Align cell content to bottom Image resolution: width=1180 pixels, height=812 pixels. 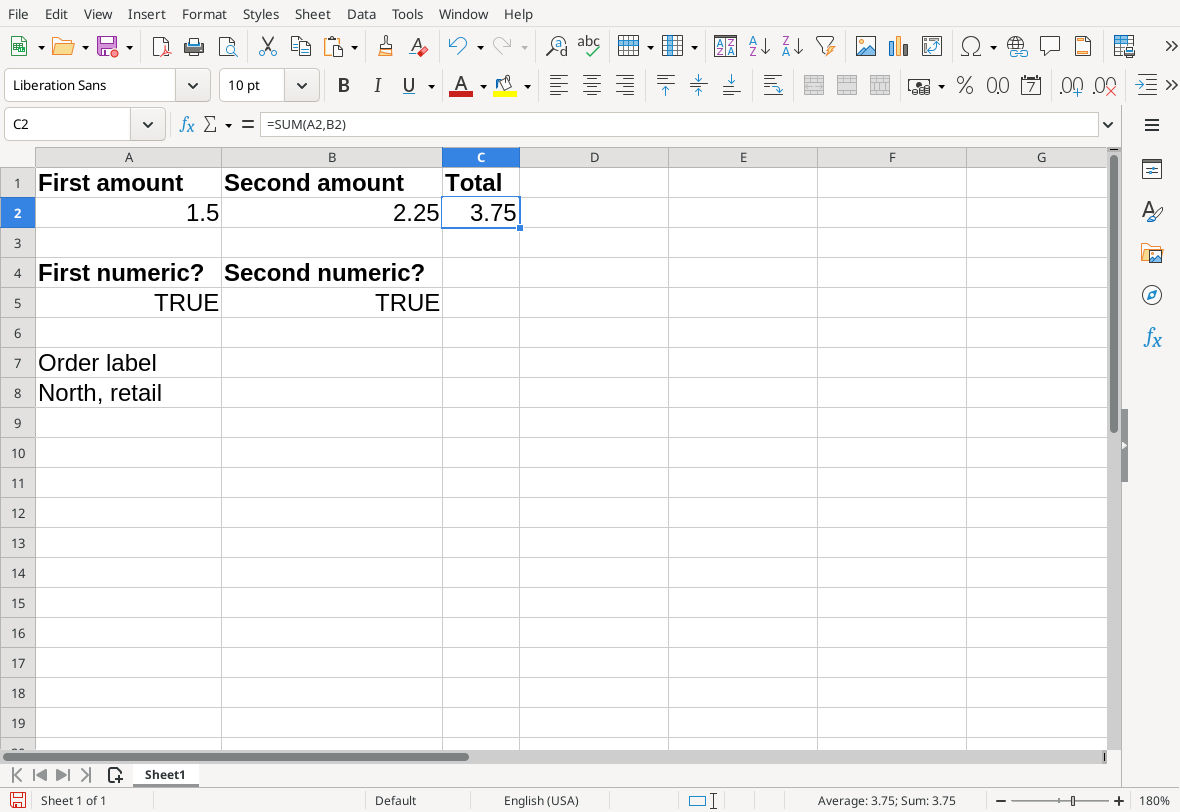point(731,86)
